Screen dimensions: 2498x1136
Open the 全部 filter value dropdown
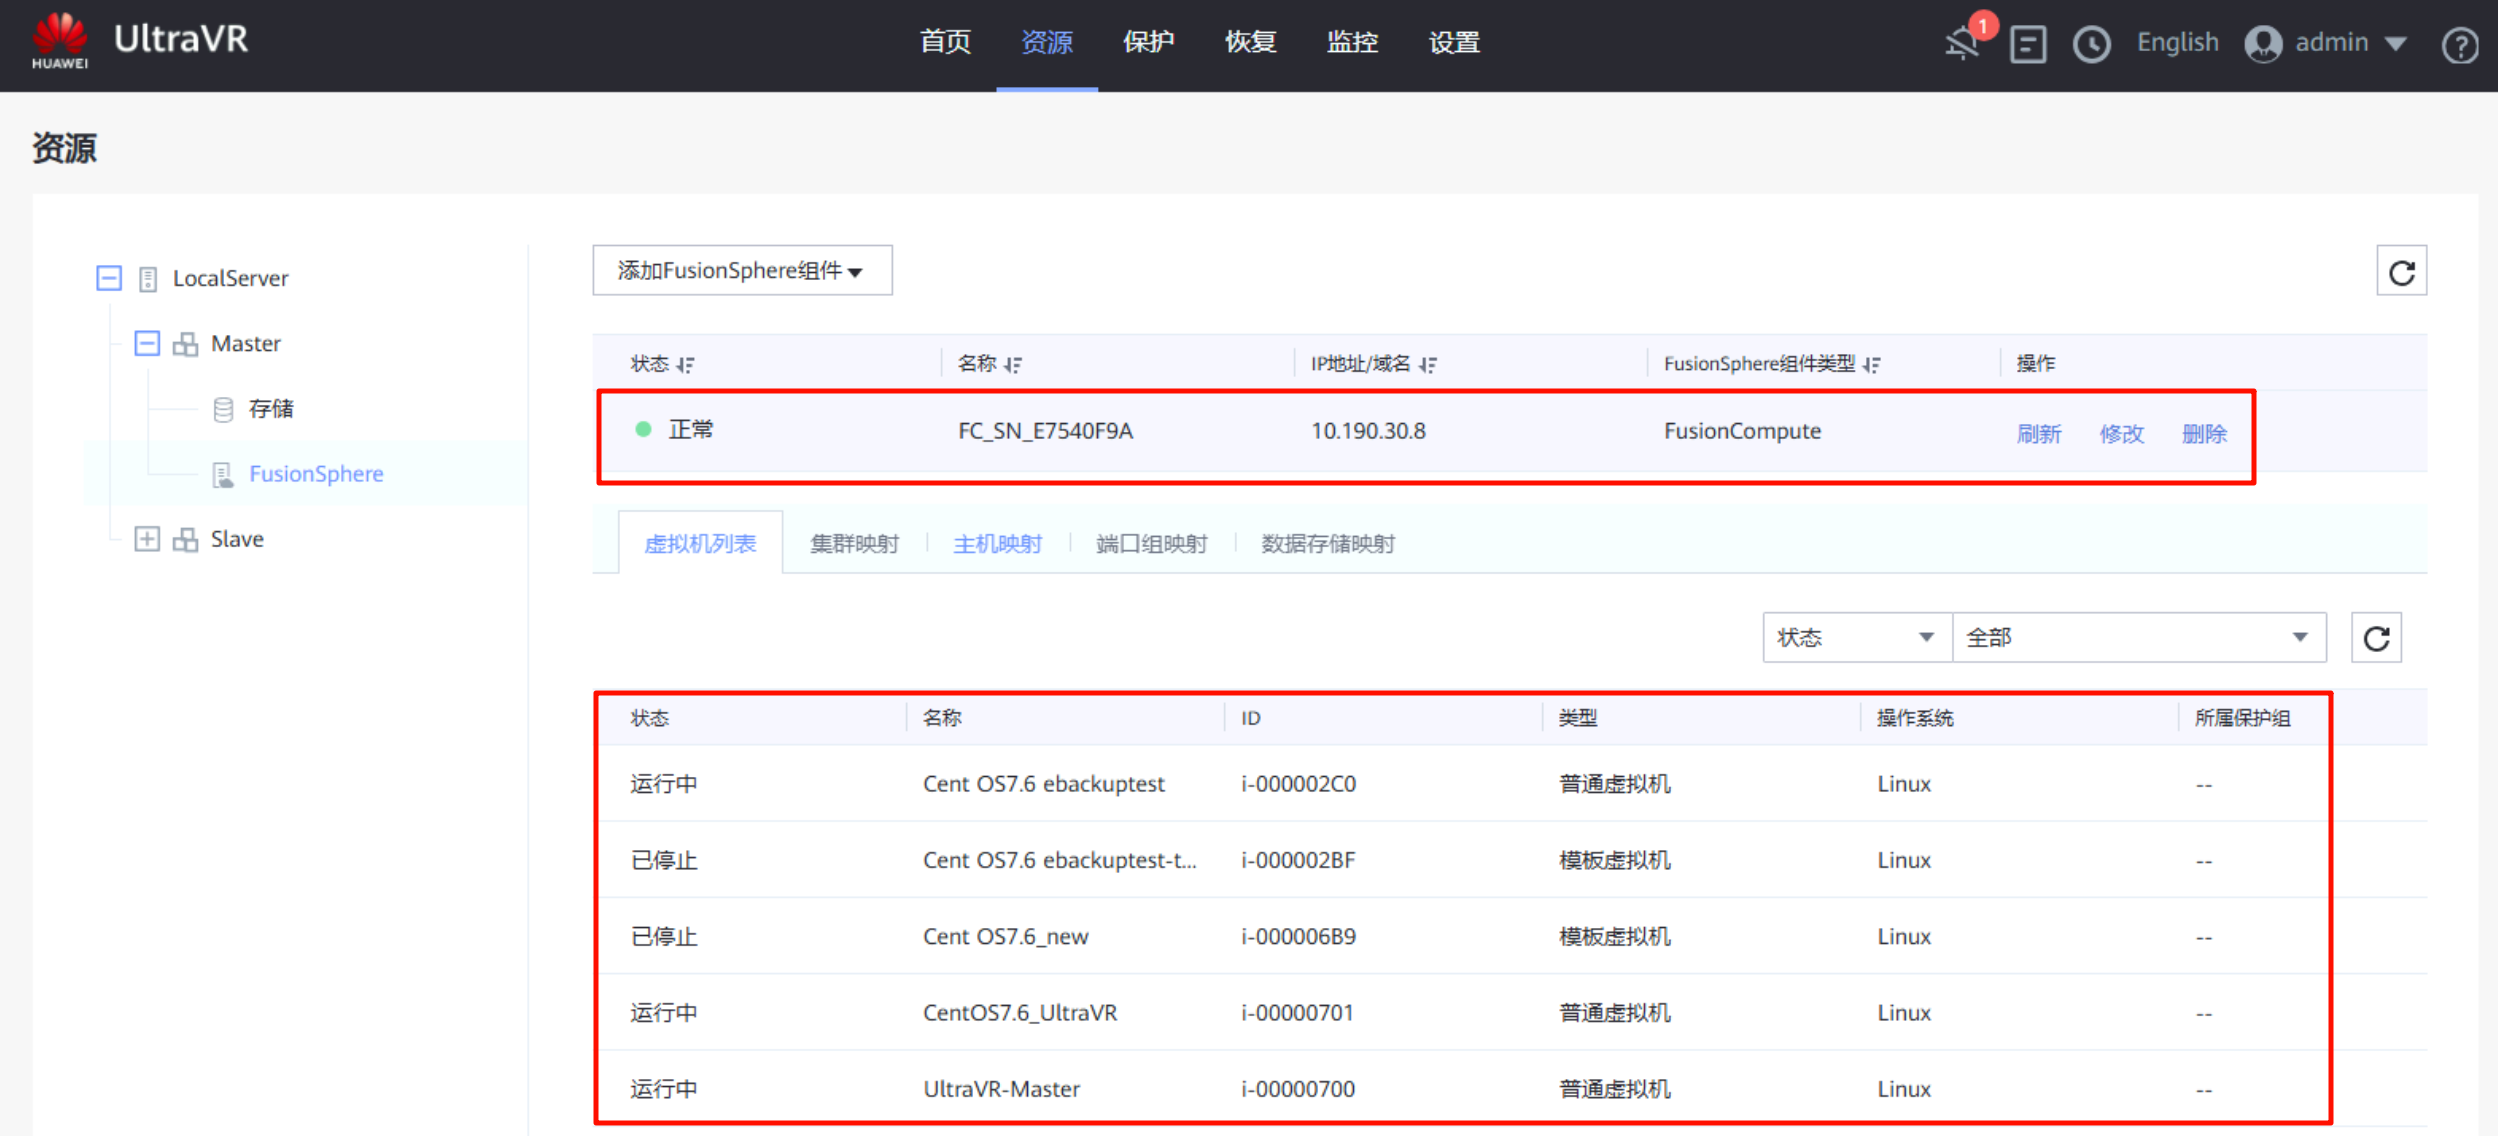click(2138, 638)
